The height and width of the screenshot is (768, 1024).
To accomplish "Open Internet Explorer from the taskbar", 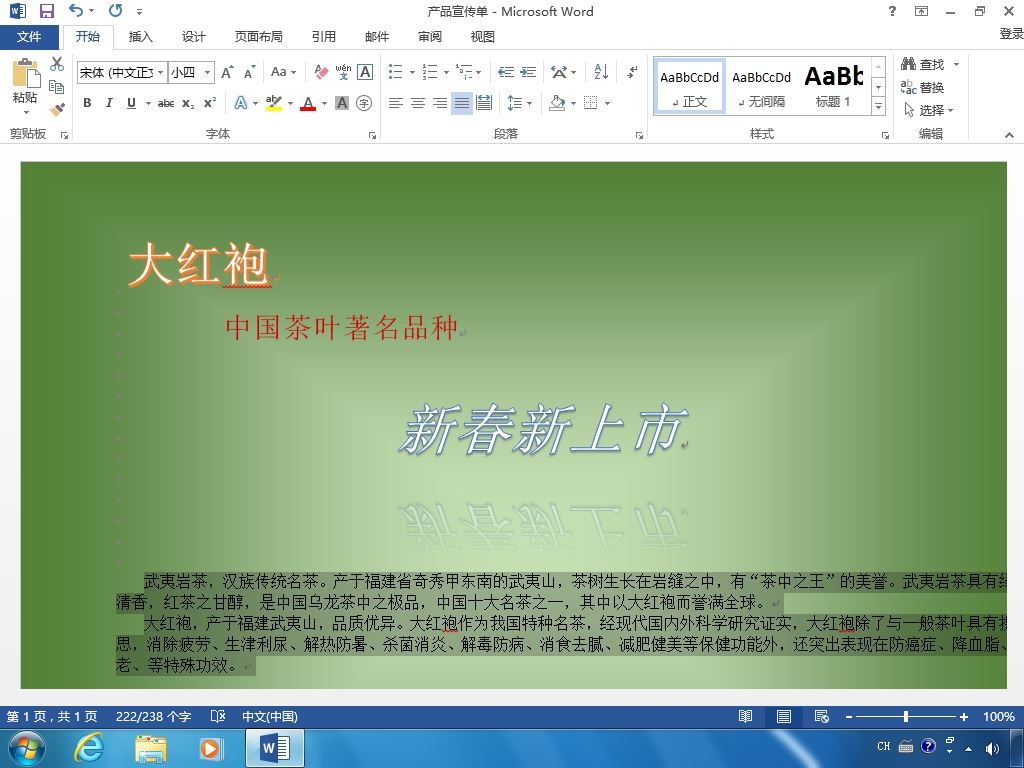I will 89,748.
